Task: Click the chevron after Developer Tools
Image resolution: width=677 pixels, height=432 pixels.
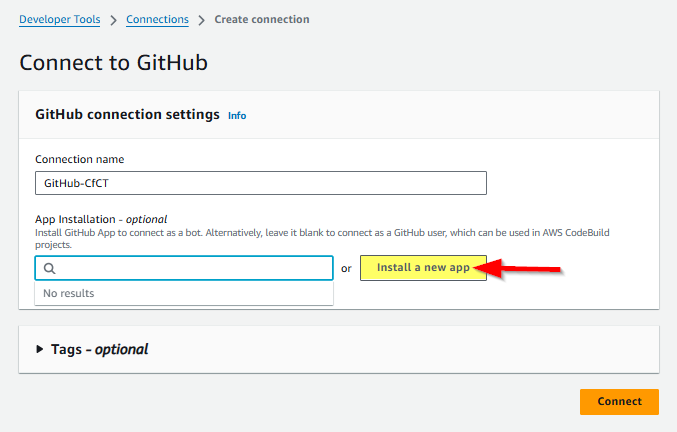Action: point(112,20)
